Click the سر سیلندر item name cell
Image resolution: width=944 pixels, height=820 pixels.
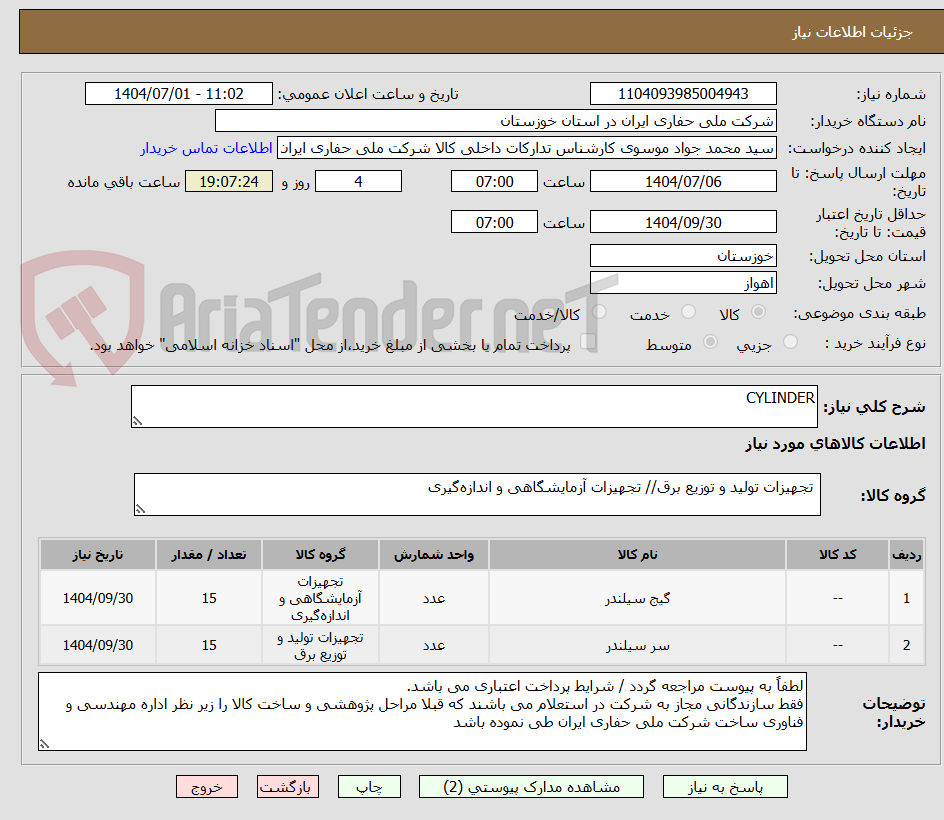click(638, 645)
